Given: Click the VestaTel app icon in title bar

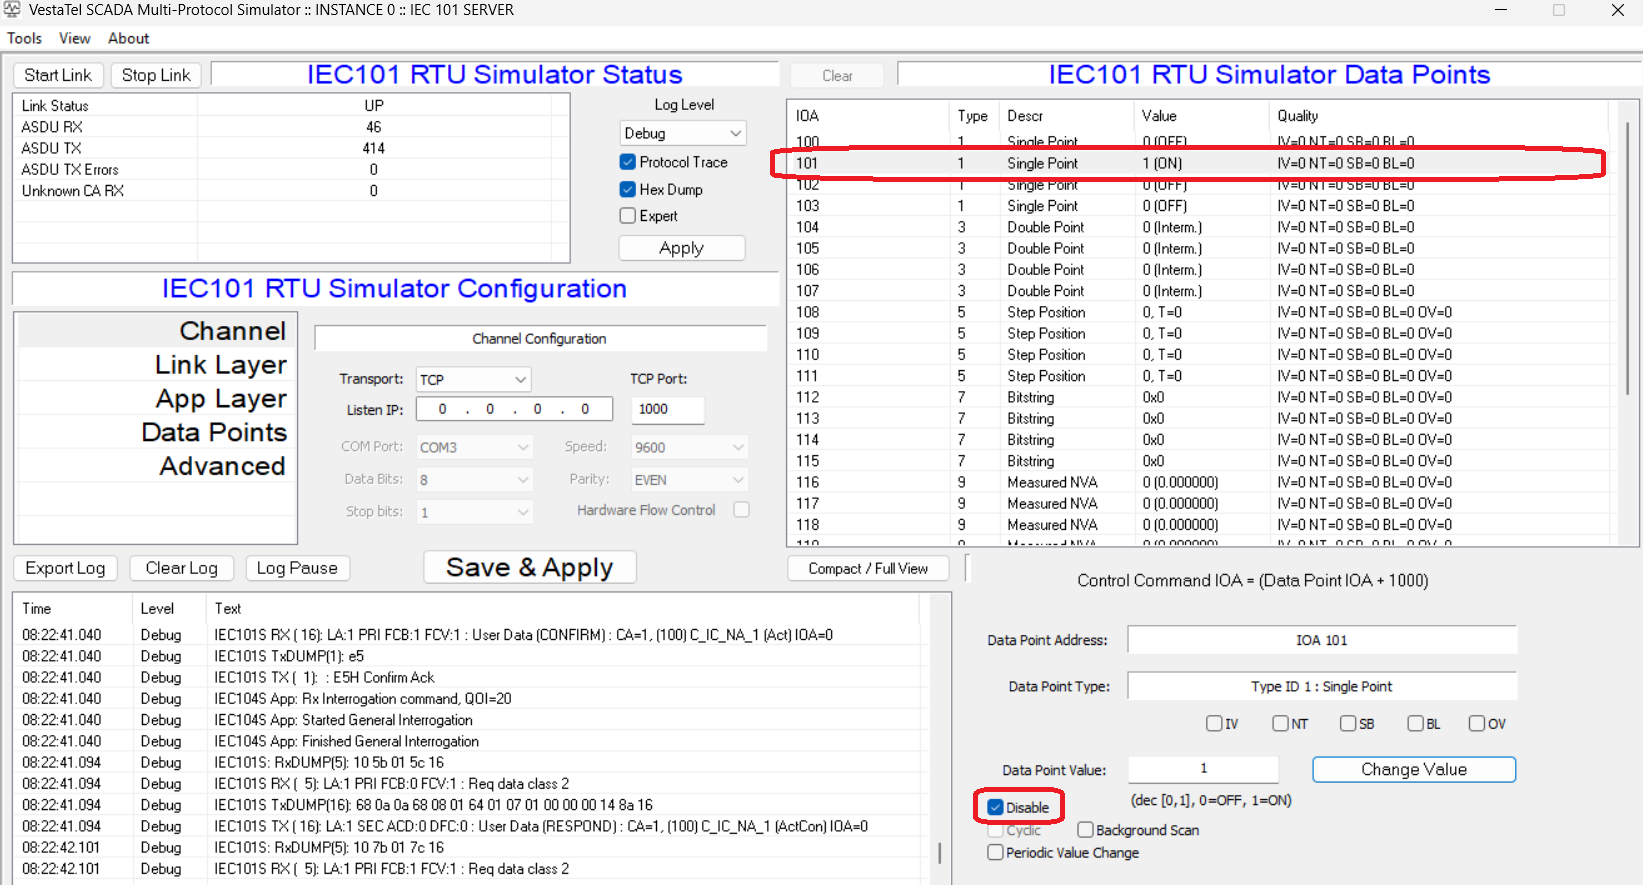Looking at the screenshot, I should (12, 10).
